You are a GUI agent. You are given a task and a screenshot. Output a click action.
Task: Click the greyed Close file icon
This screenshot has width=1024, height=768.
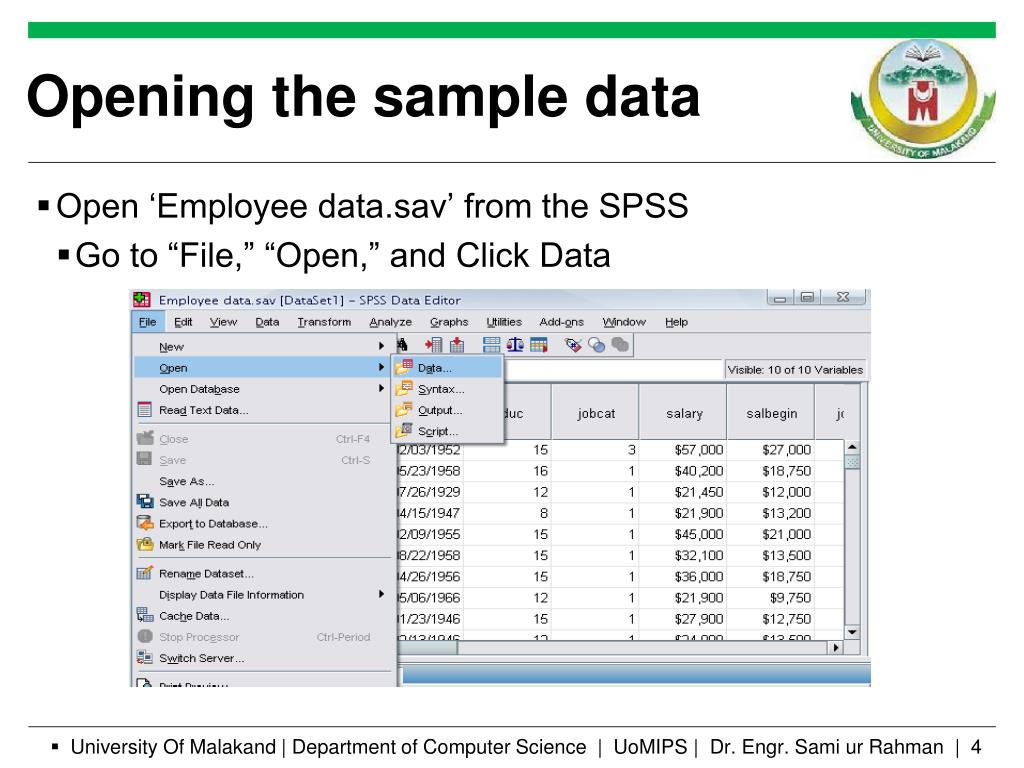(x=145, y=438)
